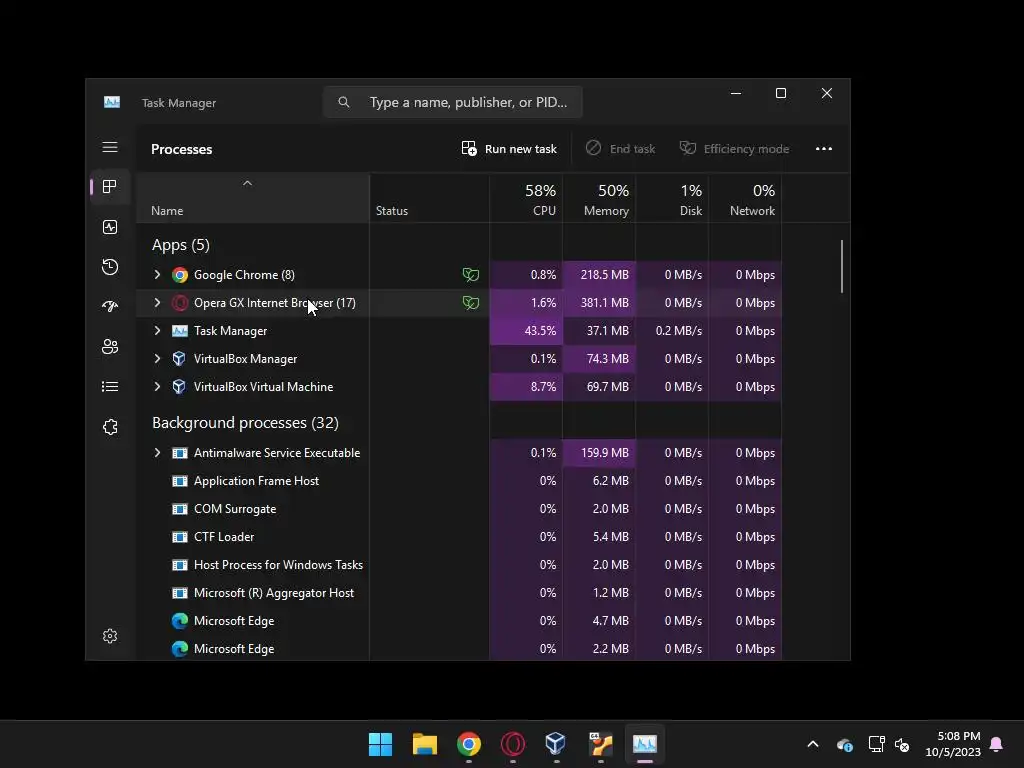Image resolution: width=1024 pixels, height=768 pixels.
Task: Select the Processes sidebar icon
Action: tap(110, 187)
